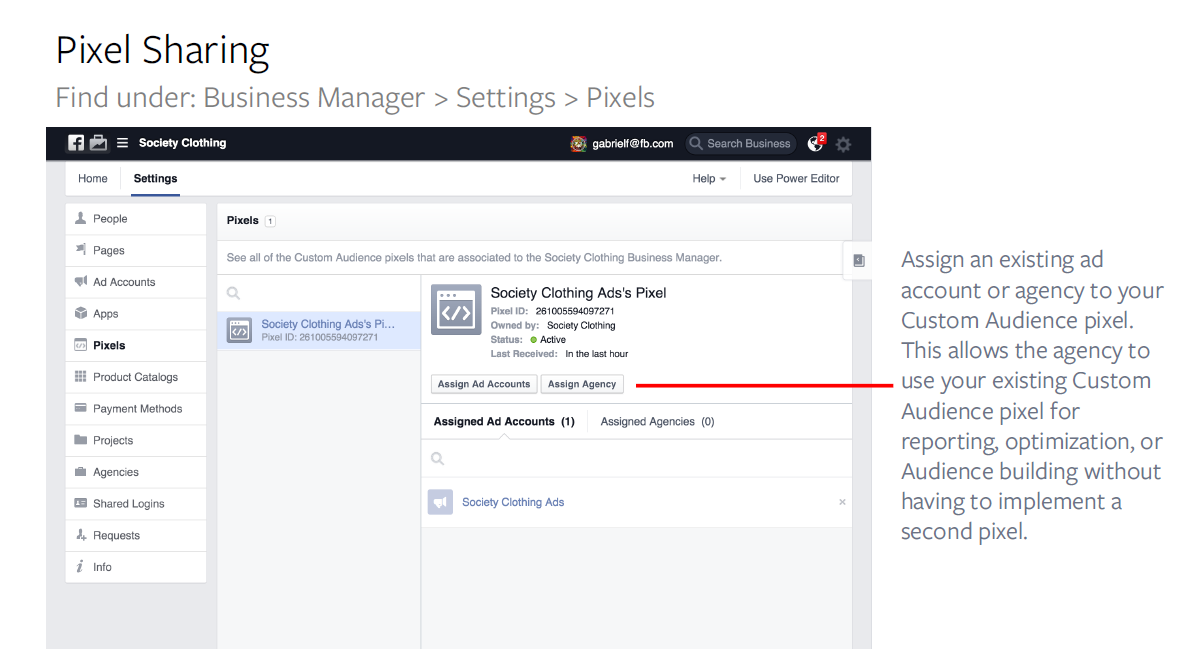Click the Society Clothing business name
The height and width of the screenshot is (649, 1177).
click(182, 143)
